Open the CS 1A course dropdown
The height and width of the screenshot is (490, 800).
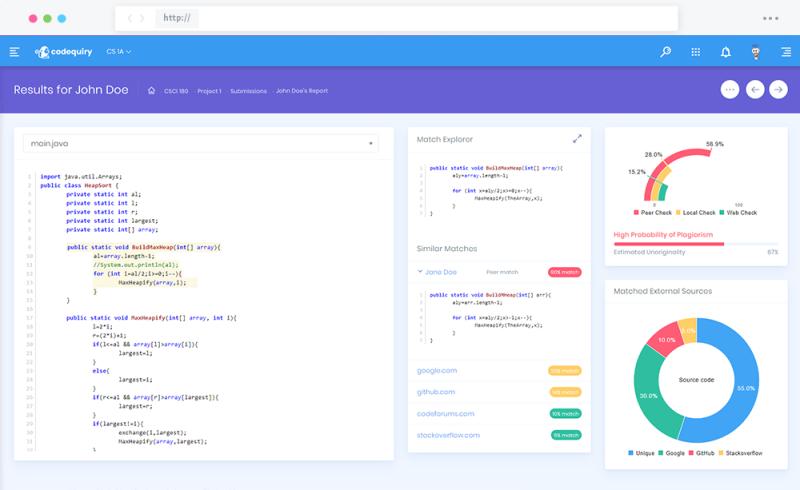[x=119, y=52]
